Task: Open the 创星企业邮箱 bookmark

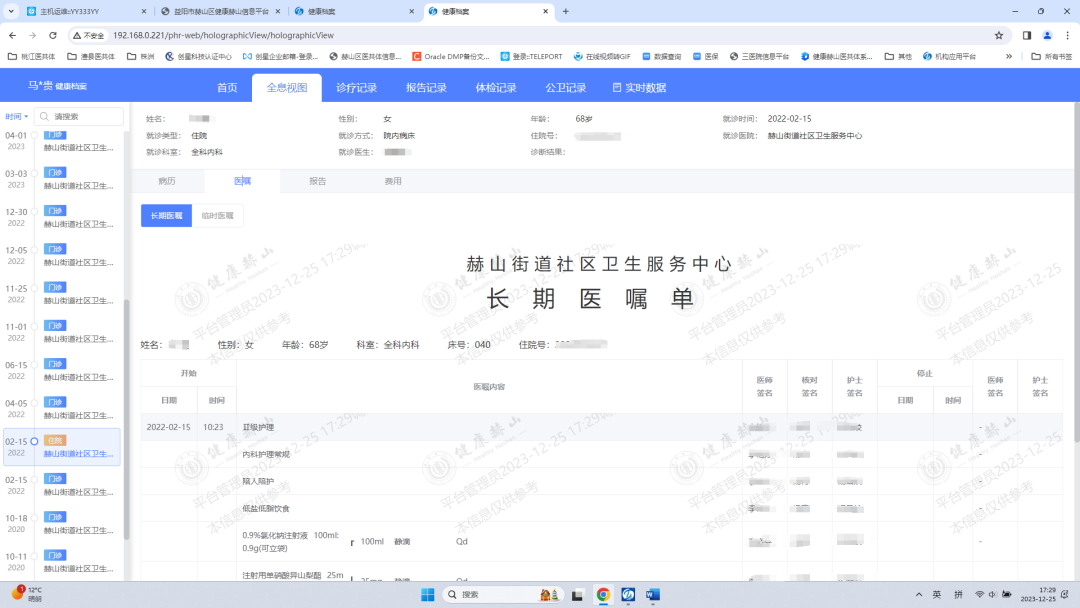Action: point(280,56)
